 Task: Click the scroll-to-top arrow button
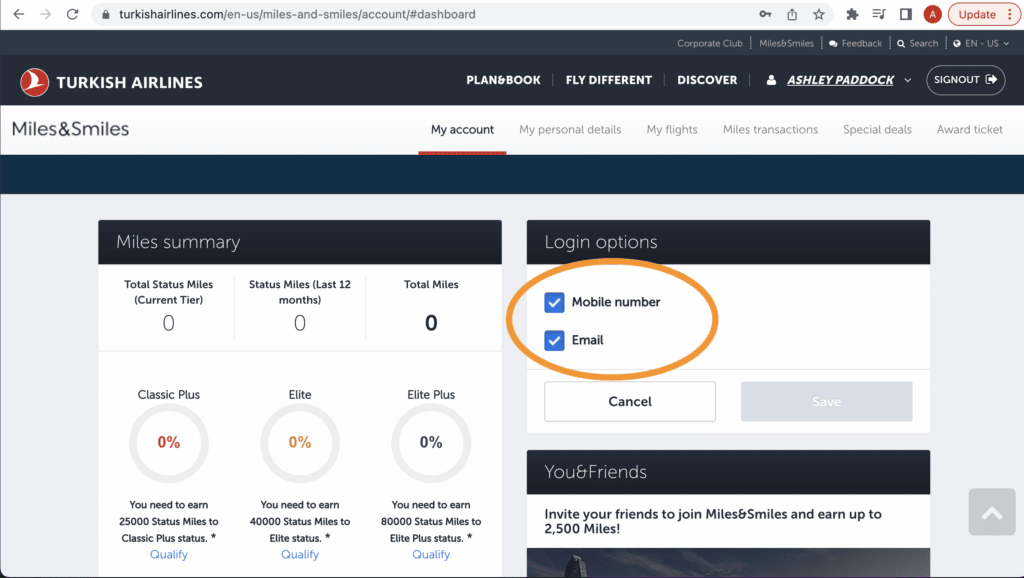pyautogui.click(x=992, y=512)
